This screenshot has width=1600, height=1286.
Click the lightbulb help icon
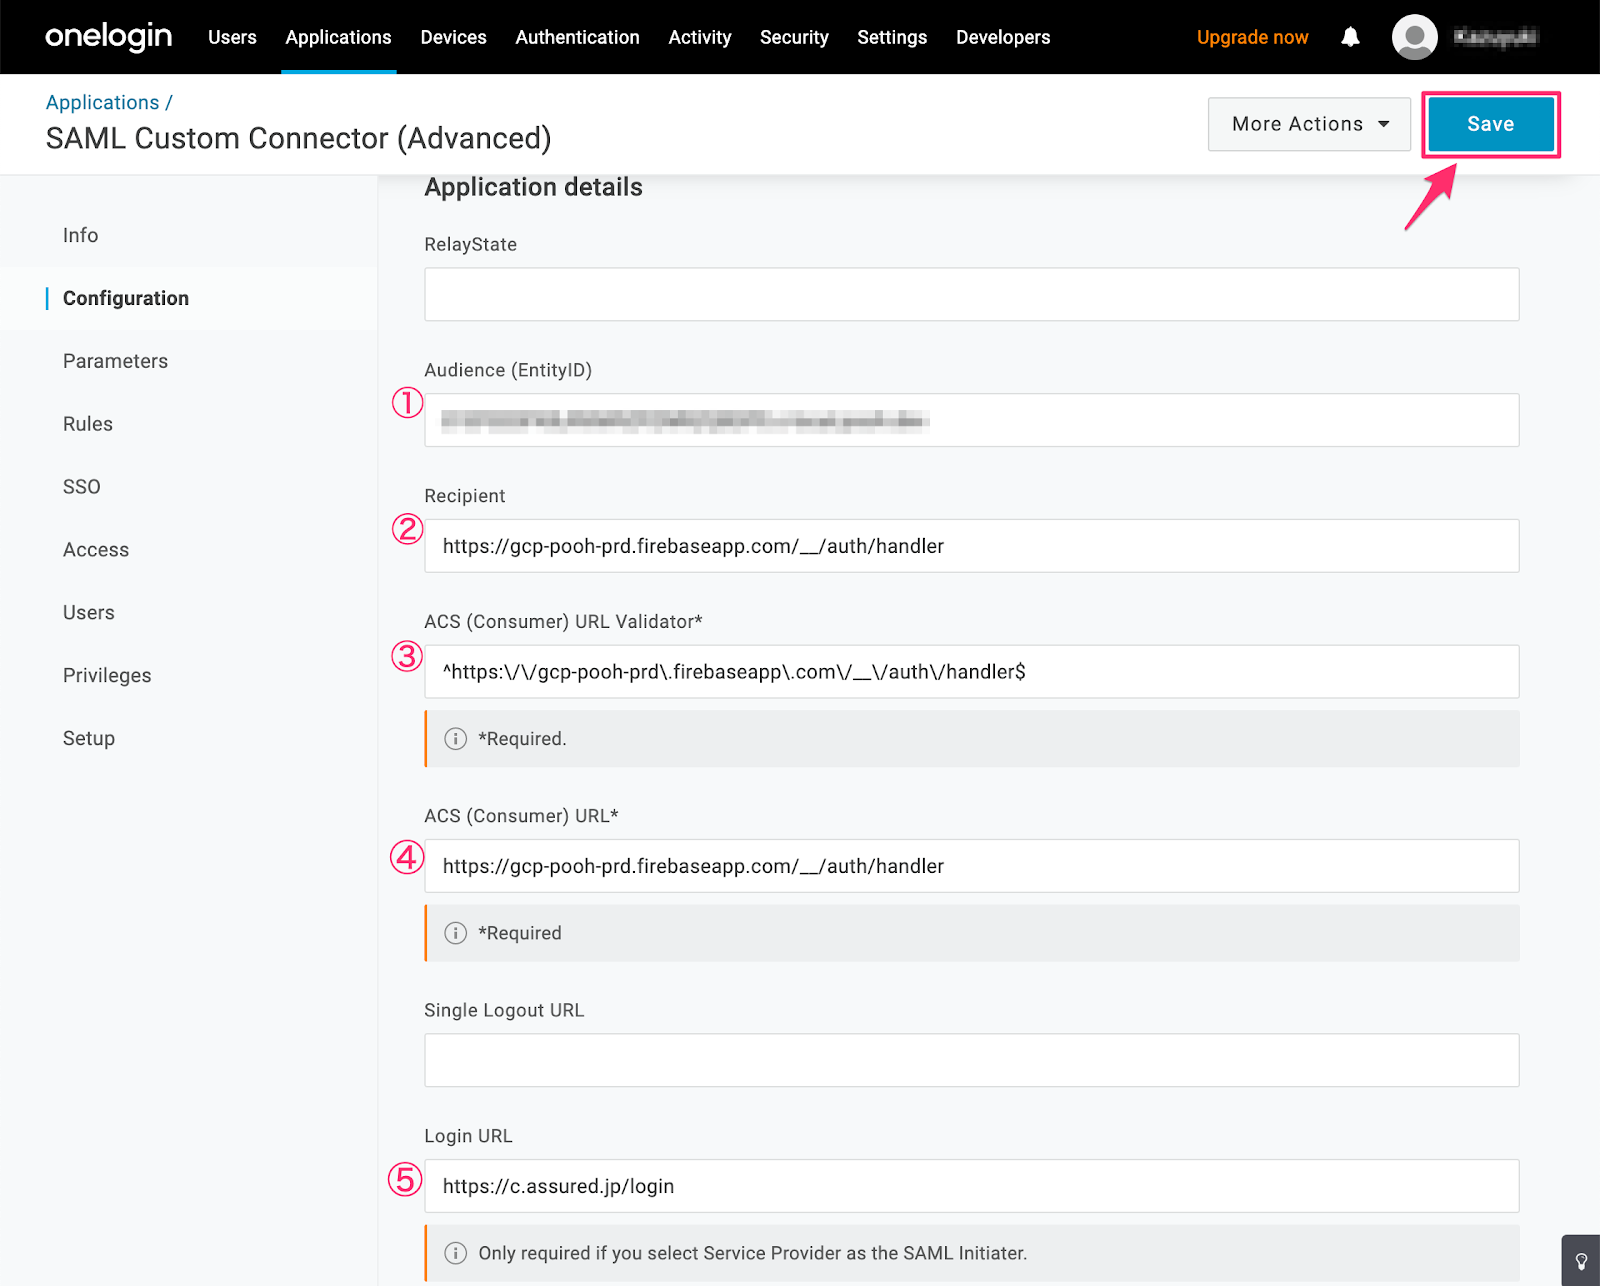(1581, 1261)
